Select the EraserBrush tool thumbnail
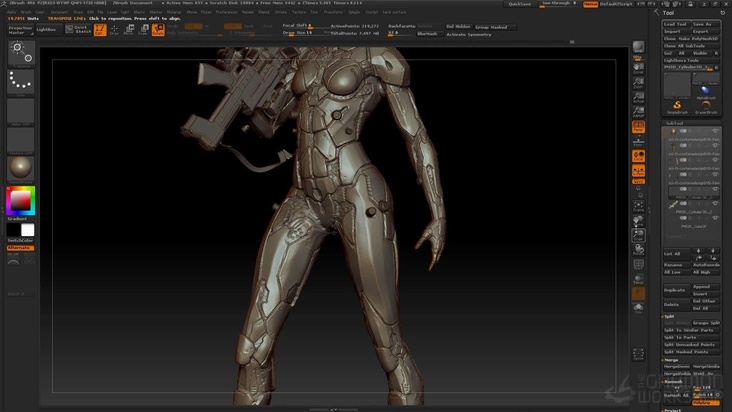 [x=705, y=107]
